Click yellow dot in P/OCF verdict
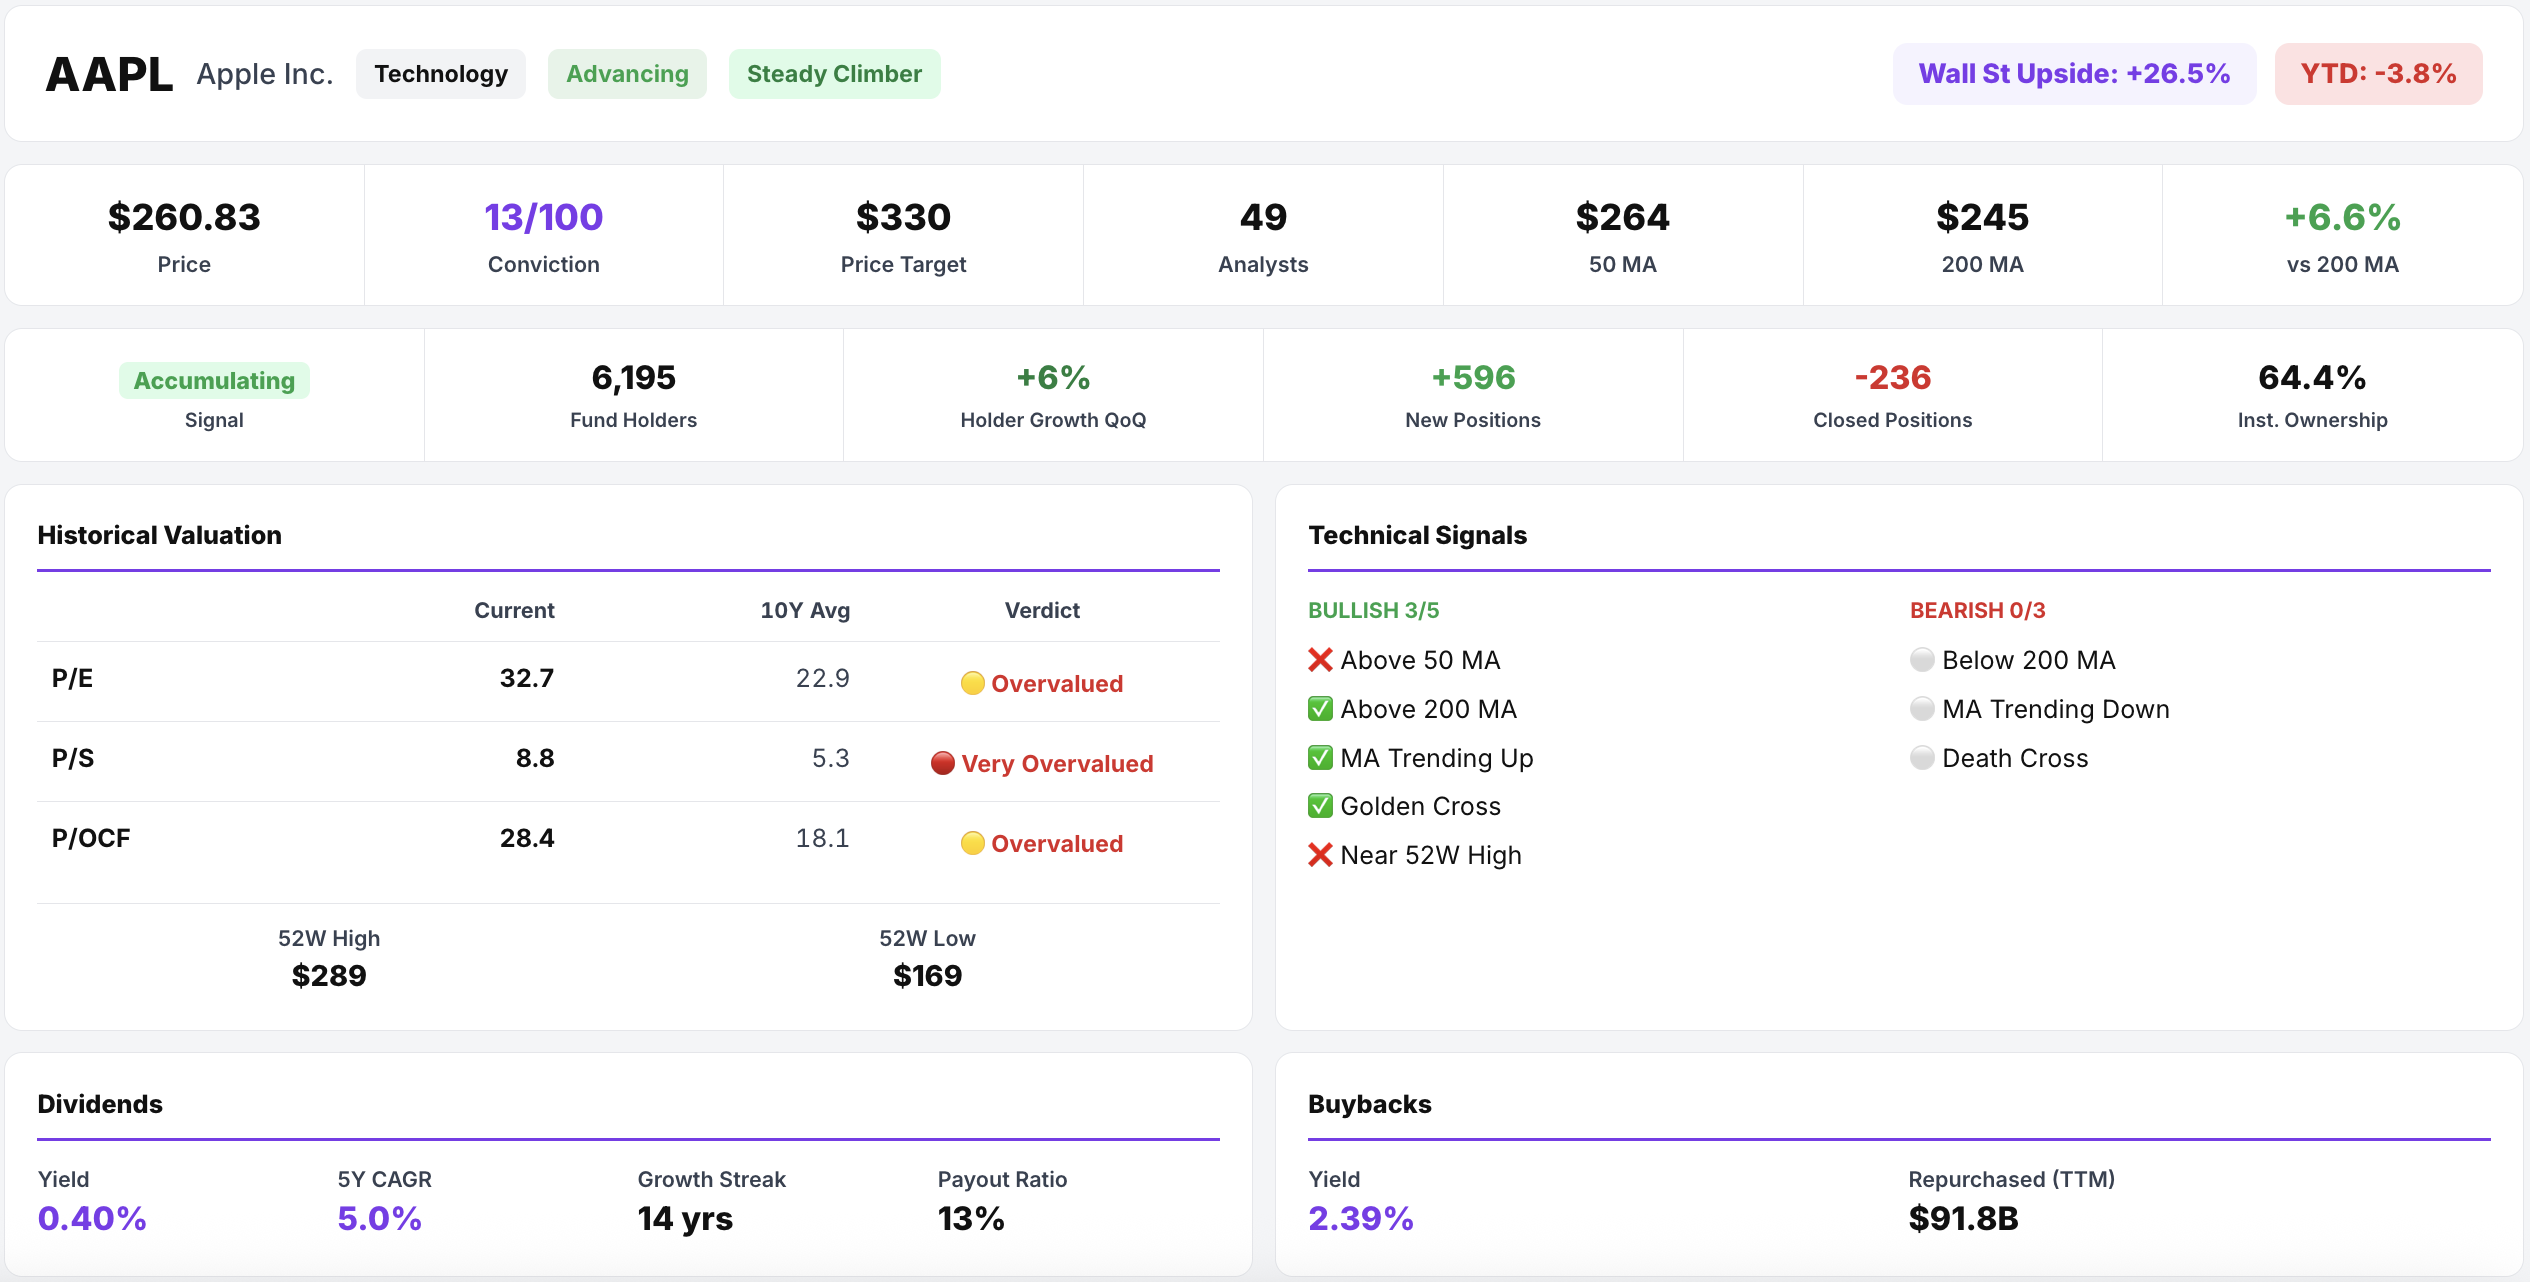Screen dimensions: 2530x1282 tap(972, 844)
